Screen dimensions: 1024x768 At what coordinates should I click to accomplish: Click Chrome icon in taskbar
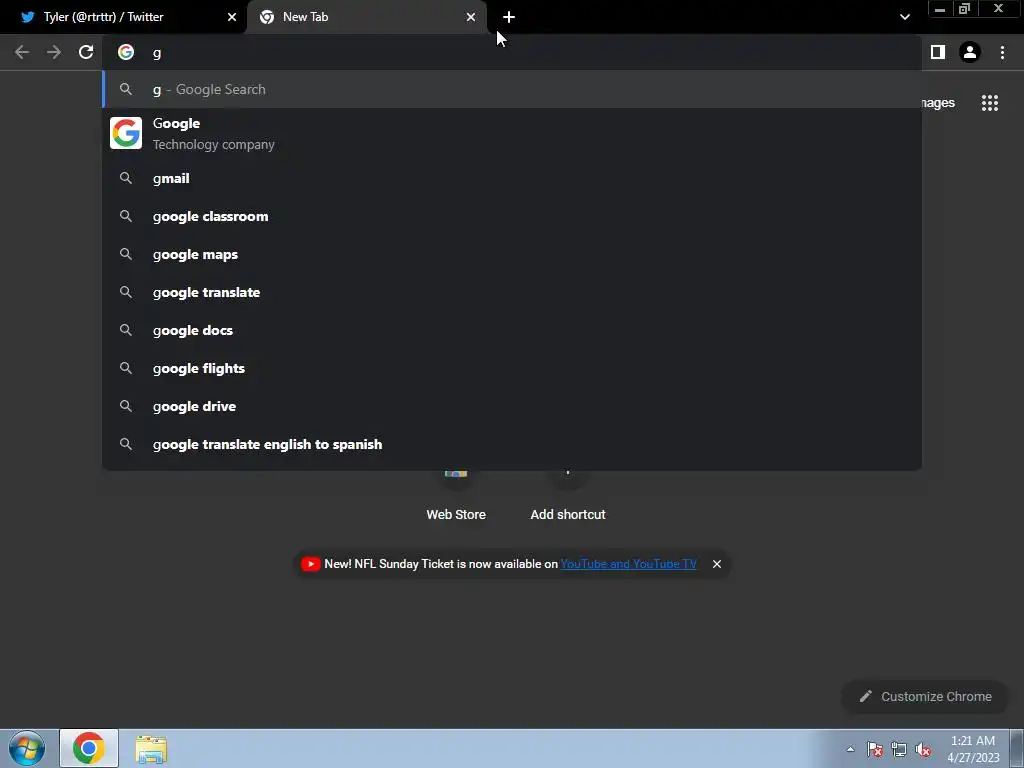click(x=89, y=748)
